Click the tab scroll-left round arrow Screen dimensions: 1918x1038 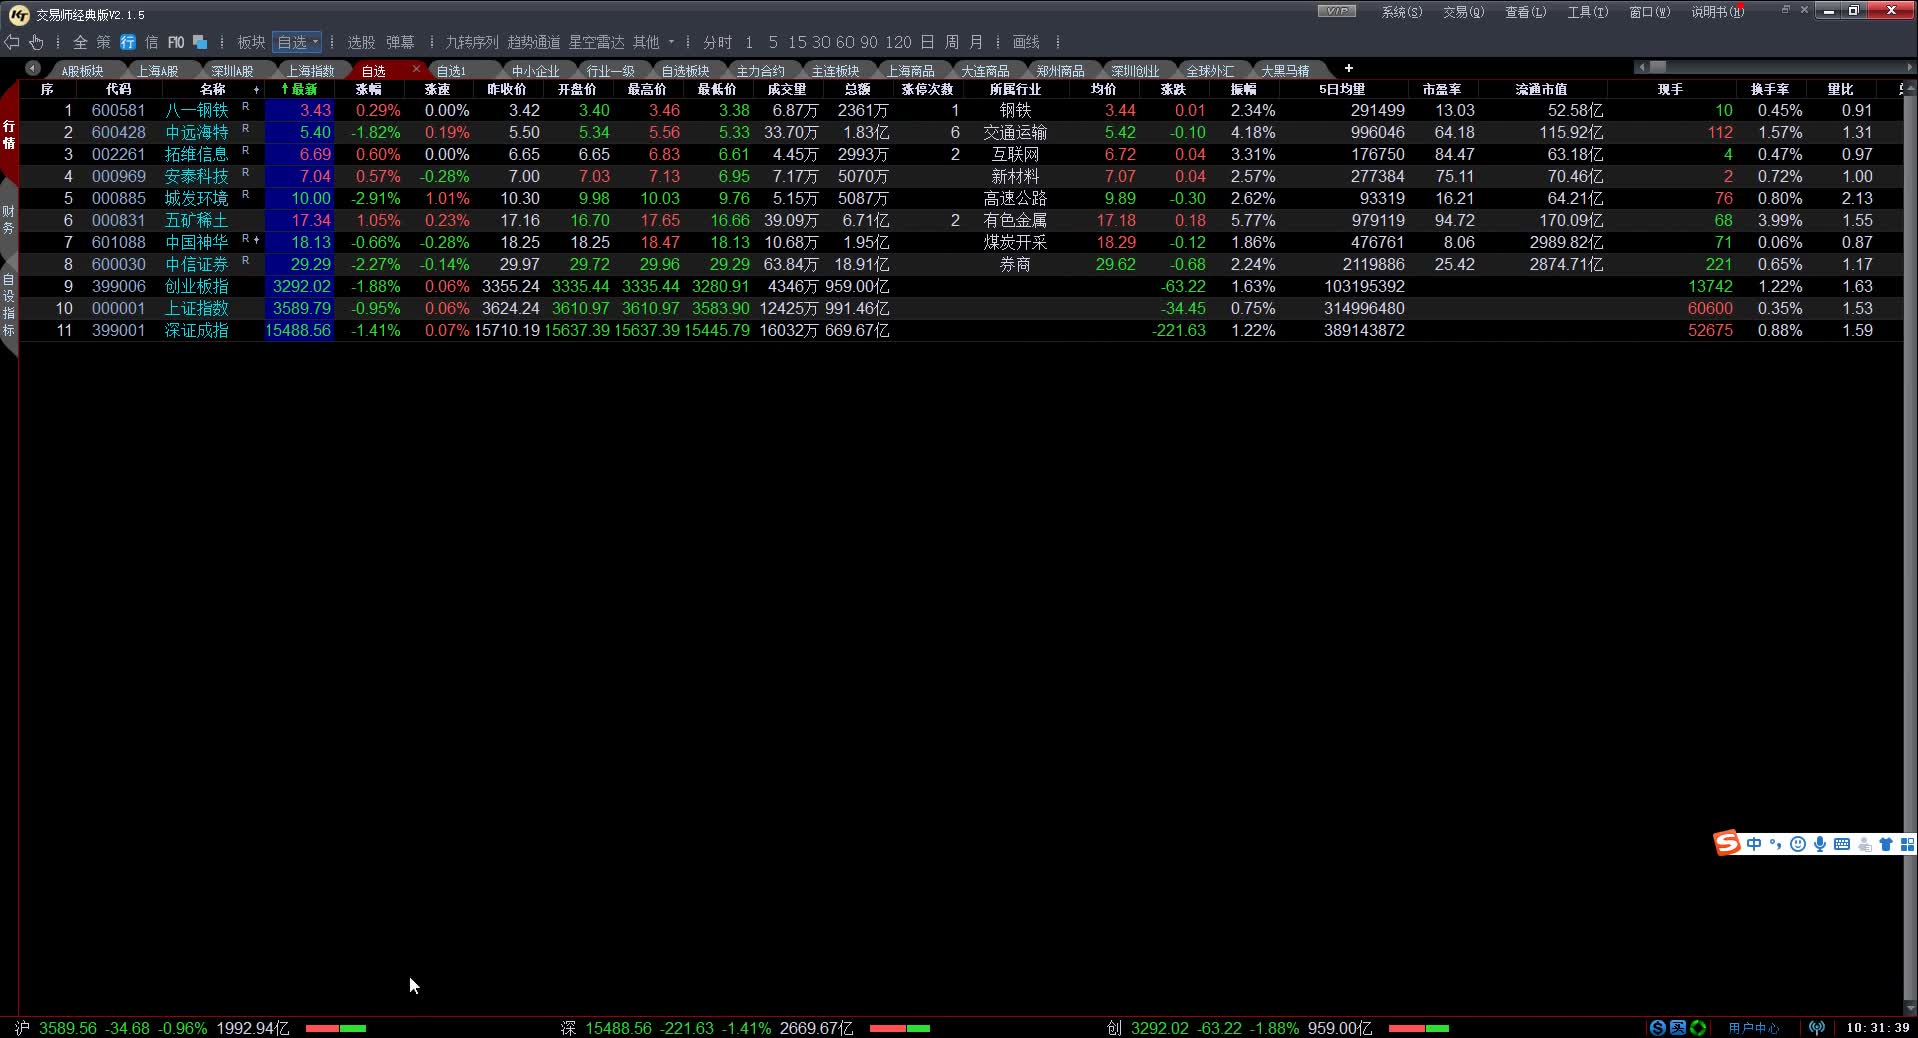[x=33, y=68]
